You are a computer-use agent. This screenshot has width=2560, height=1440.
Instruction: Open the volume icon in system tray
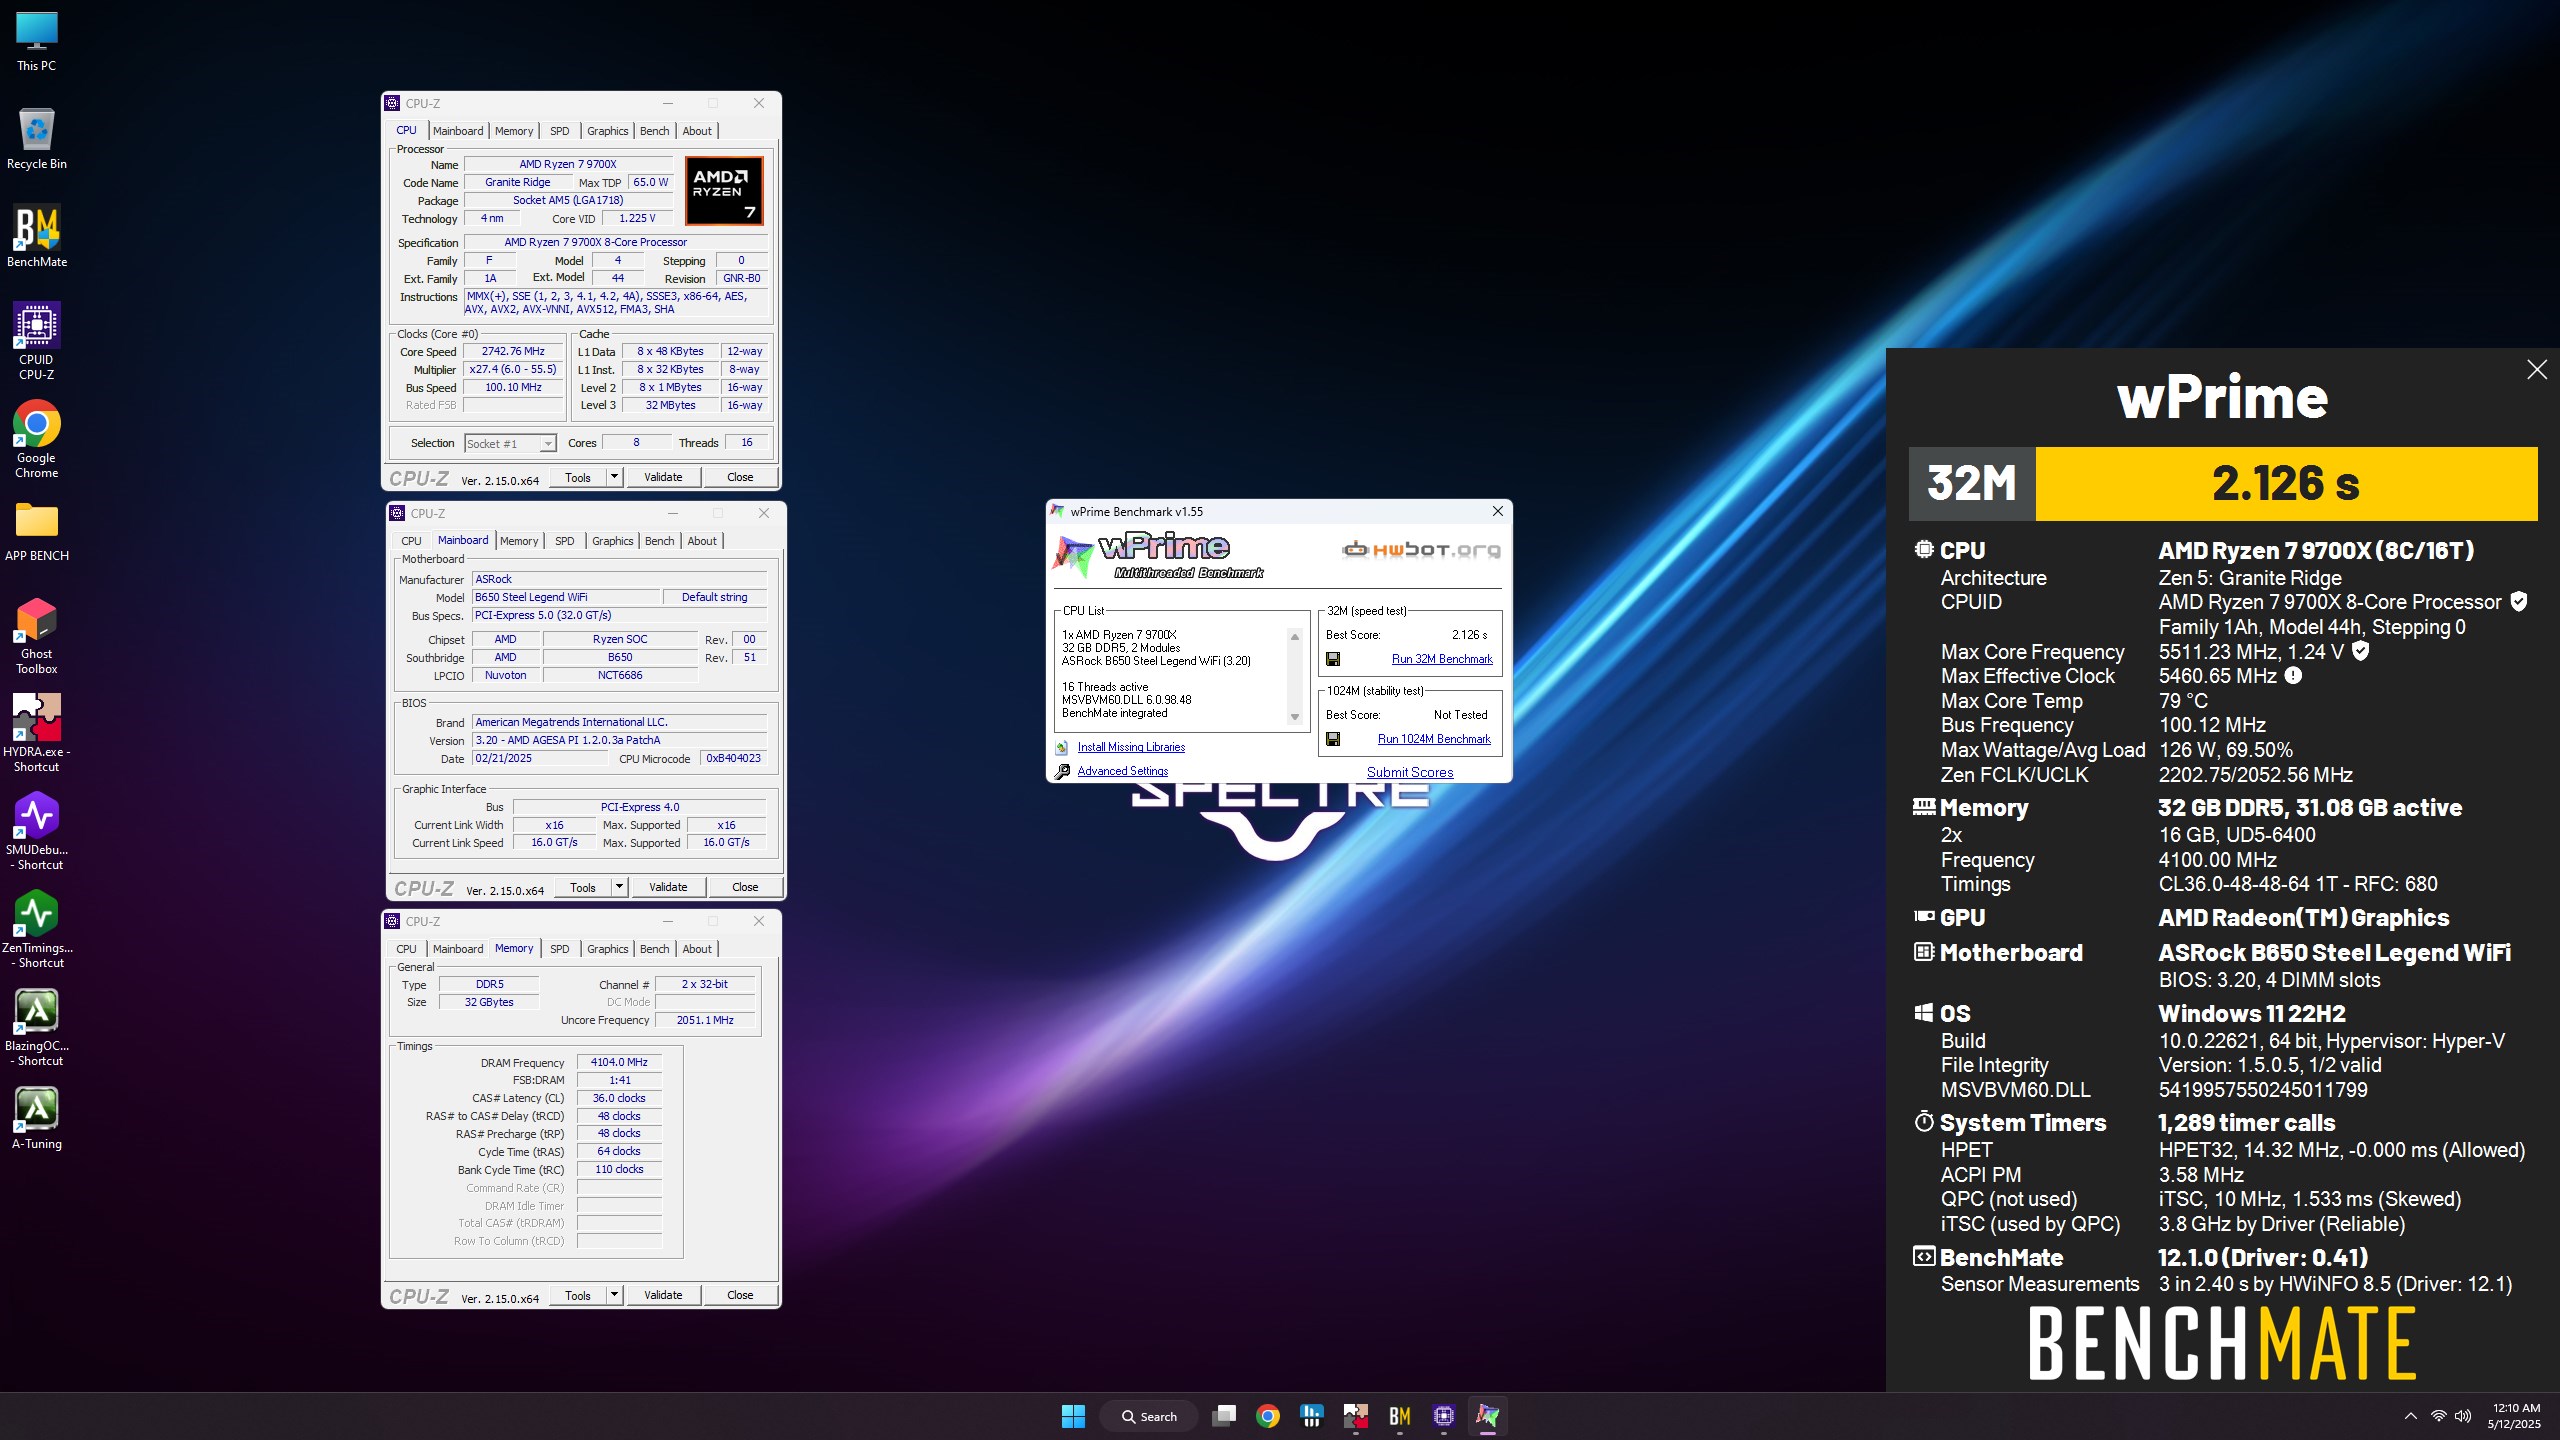2463,1416
